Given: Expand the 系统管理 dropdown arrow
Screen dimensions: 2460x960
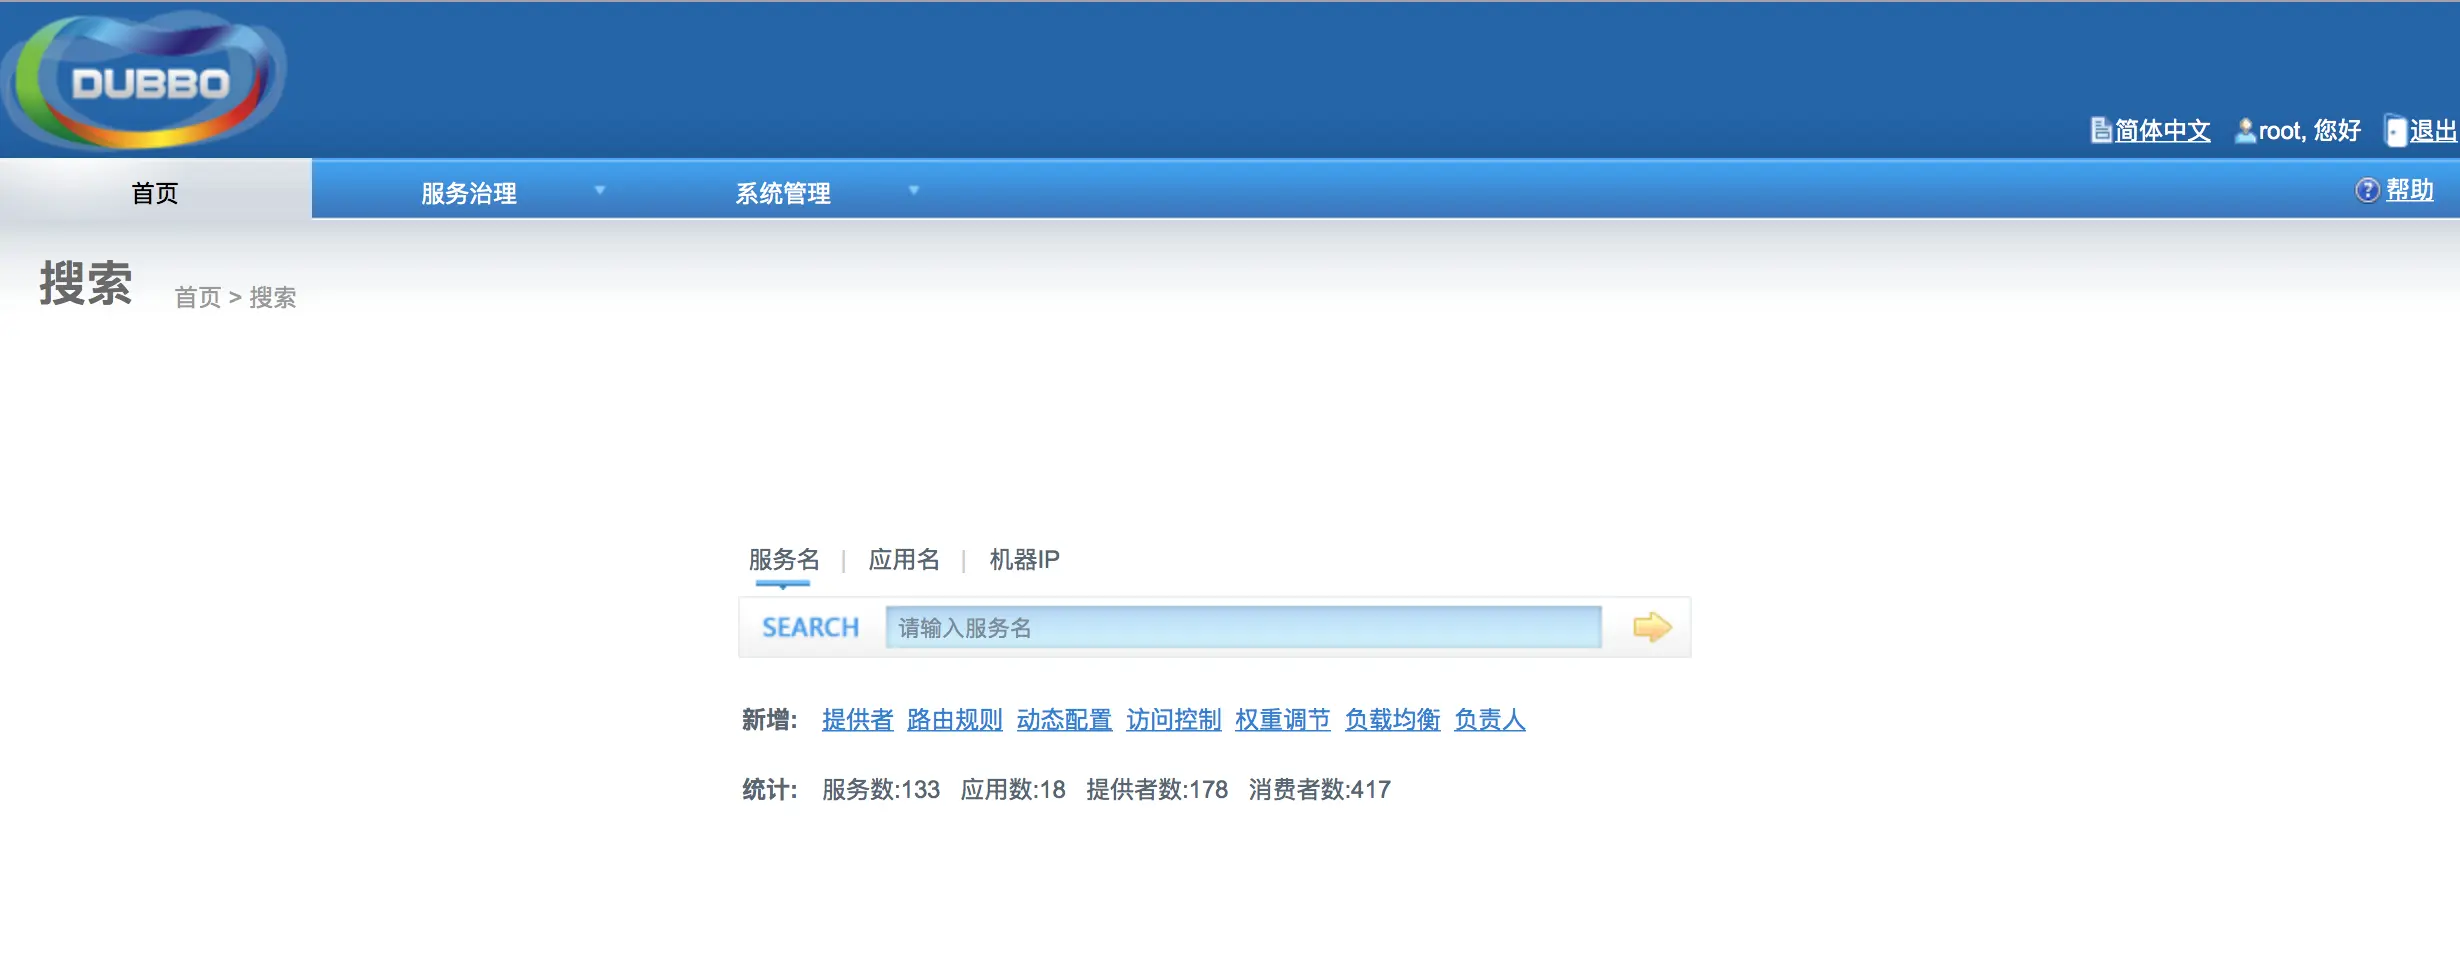Looking at the screenshot, I should (913, 190).
